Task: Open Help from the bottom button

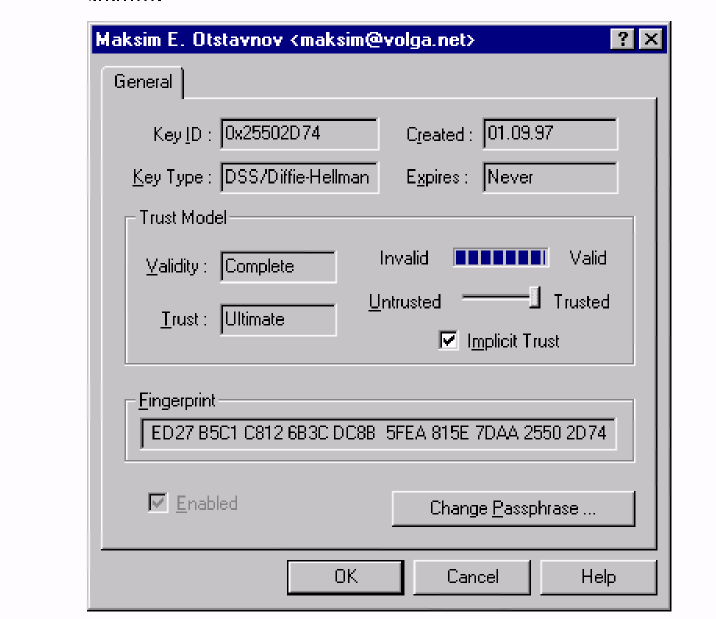Action: point(598,577)
